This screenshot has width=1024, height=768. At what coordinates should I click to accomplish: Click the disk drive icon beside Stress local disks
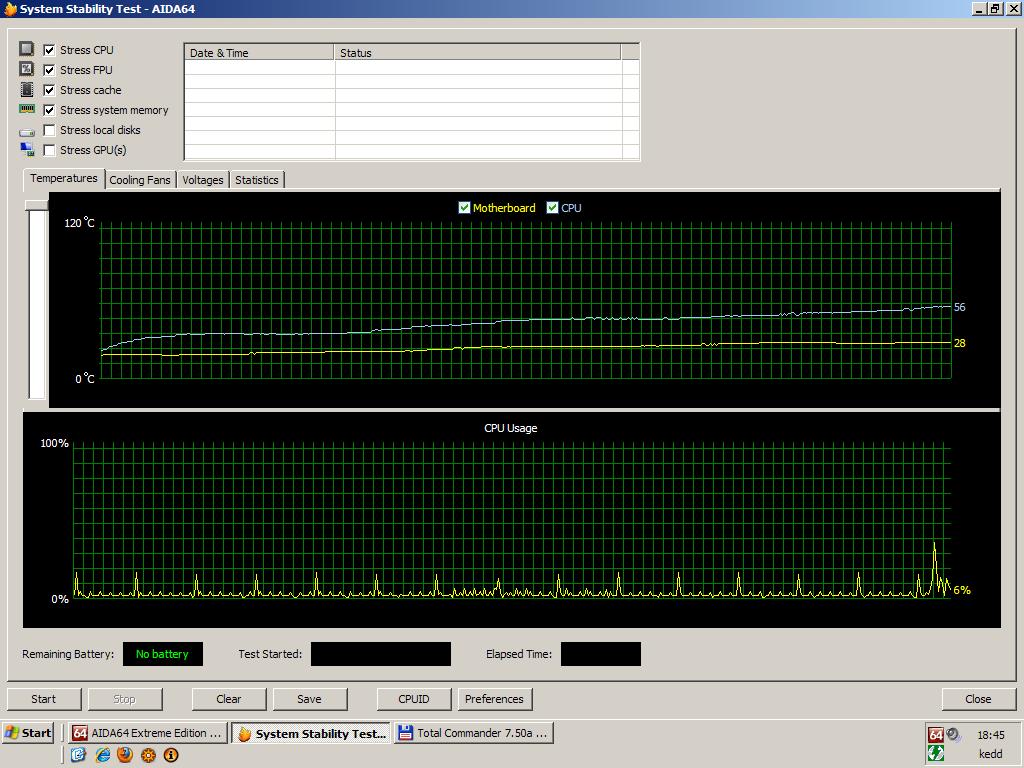coord(27,132)
